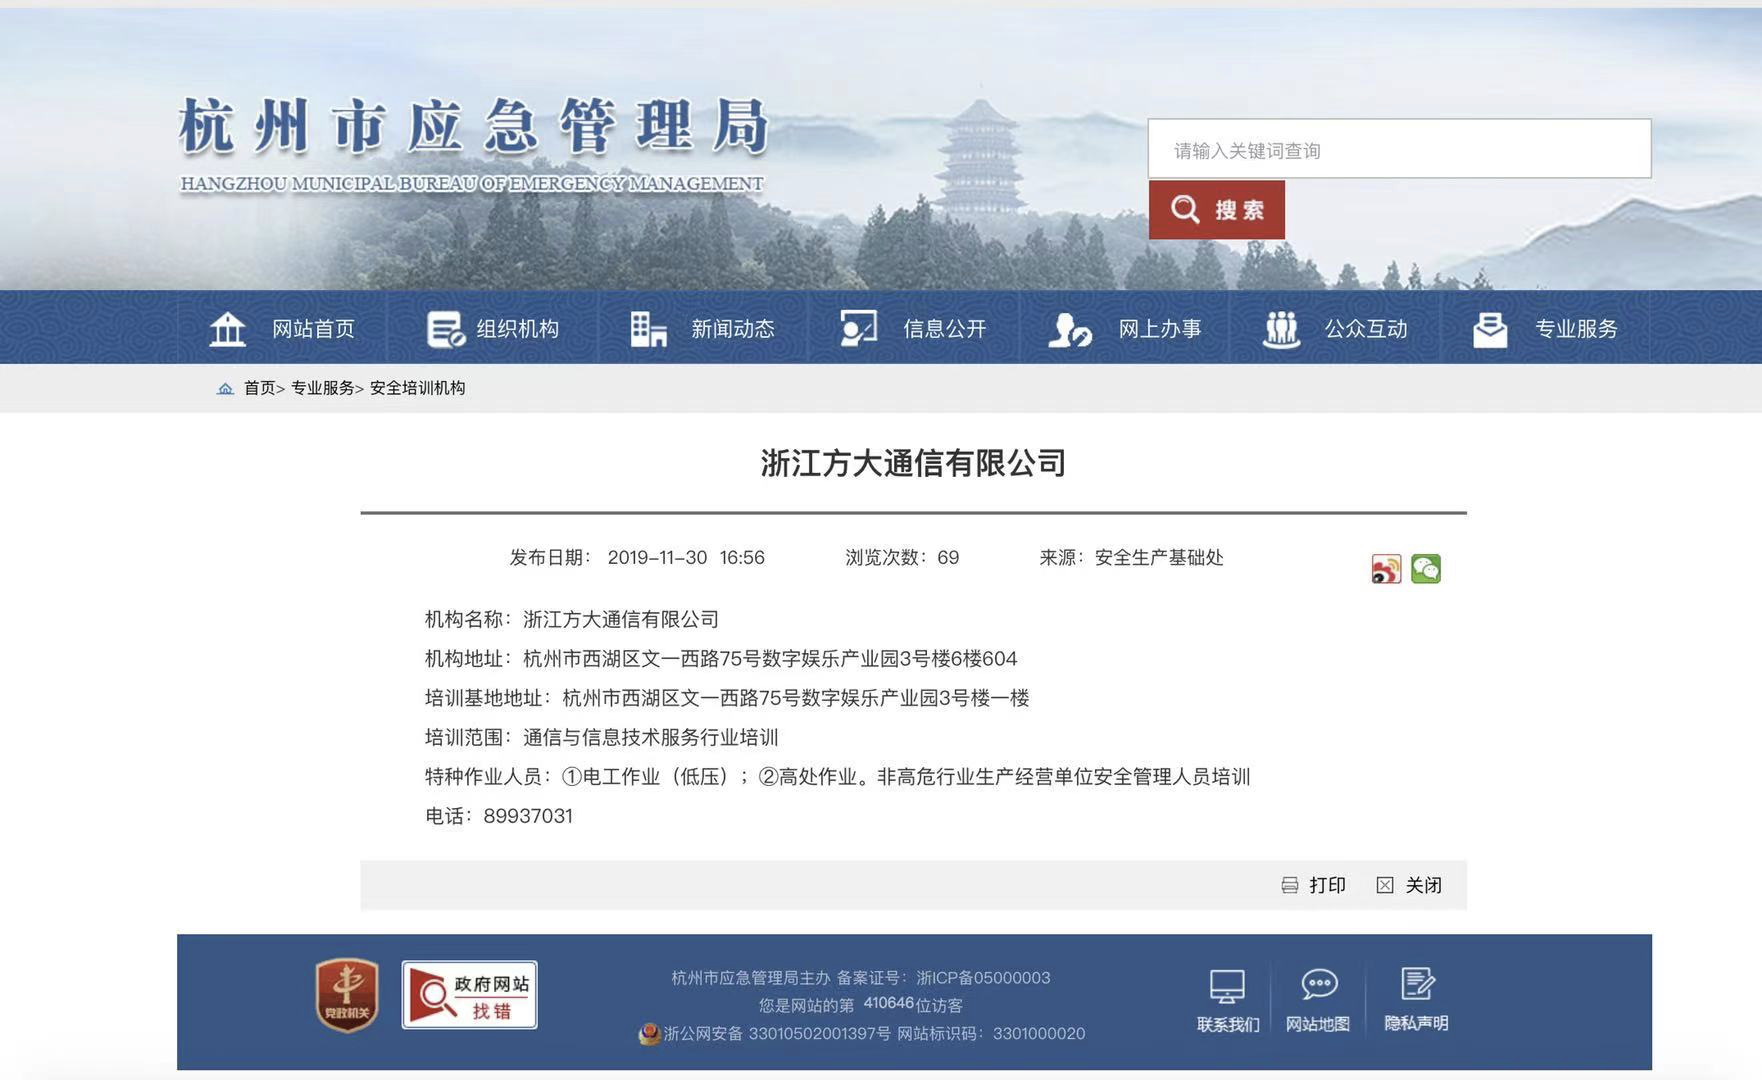Open 网站地图 sitemap icon in footer

click(x=1318, y=1000)
